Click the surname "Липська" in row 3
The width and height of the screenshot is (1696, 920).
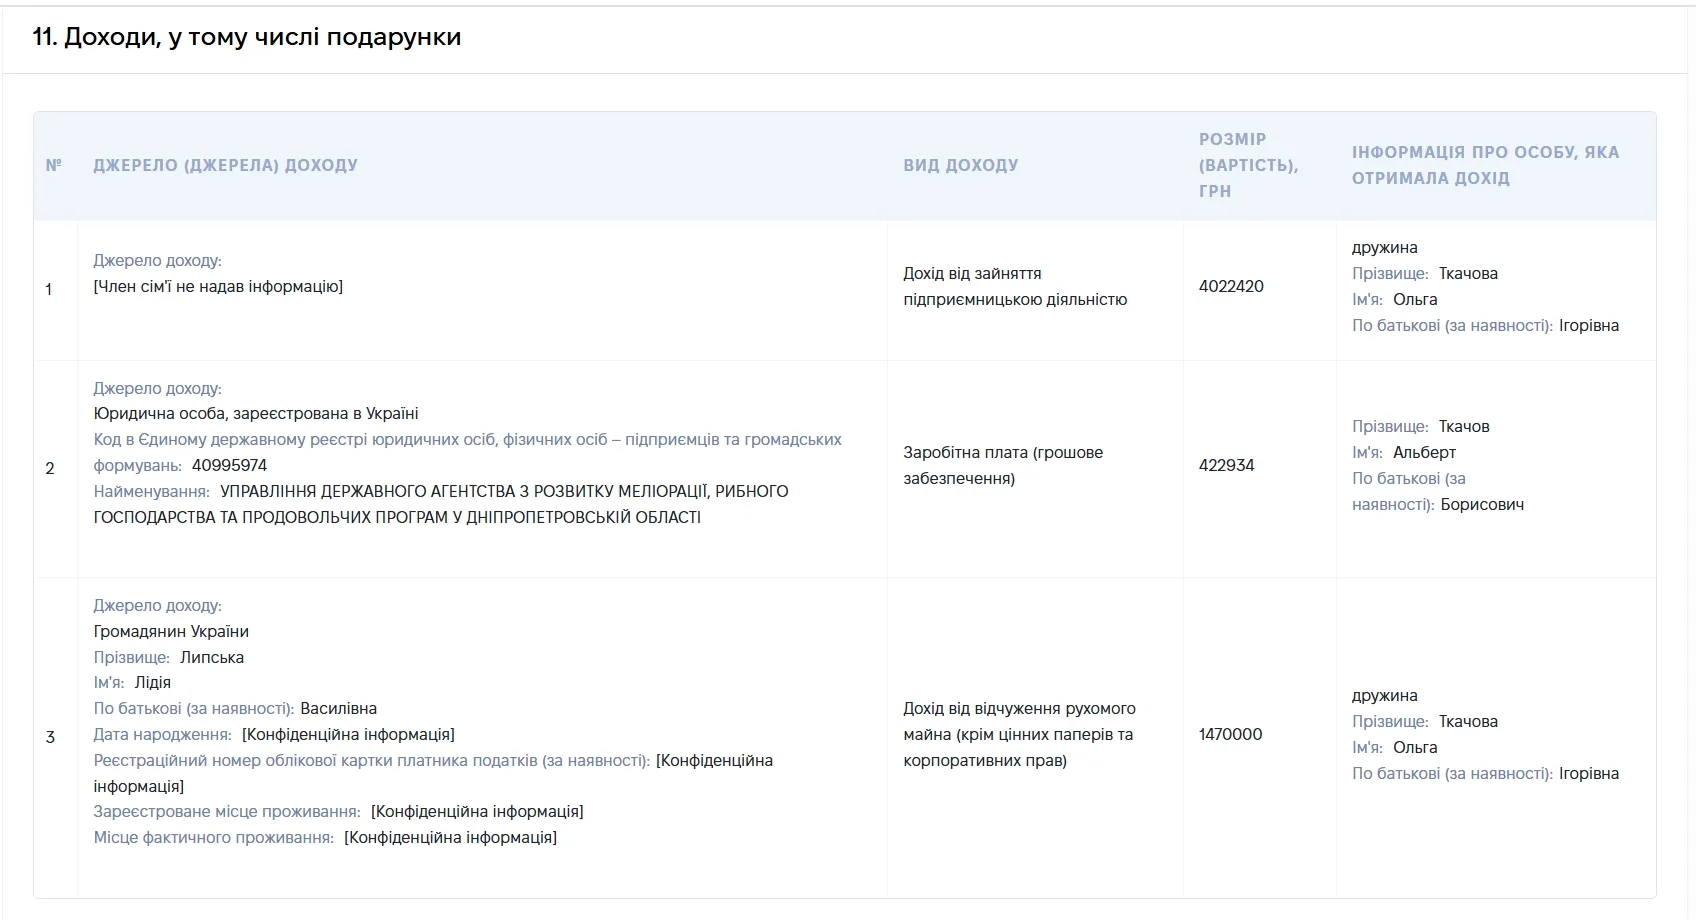tap(212, 657)
